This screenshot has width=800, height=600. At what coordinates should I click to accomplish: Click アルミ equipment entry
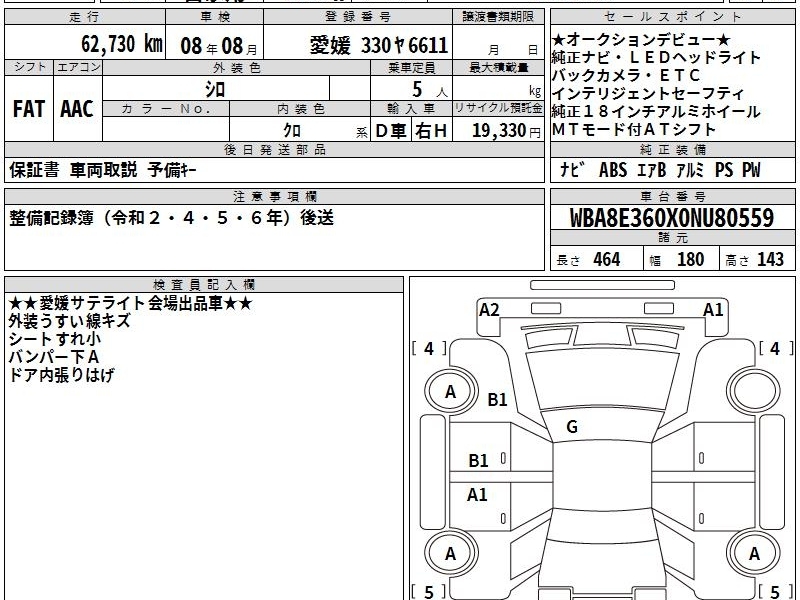click(x=690, y=170)
